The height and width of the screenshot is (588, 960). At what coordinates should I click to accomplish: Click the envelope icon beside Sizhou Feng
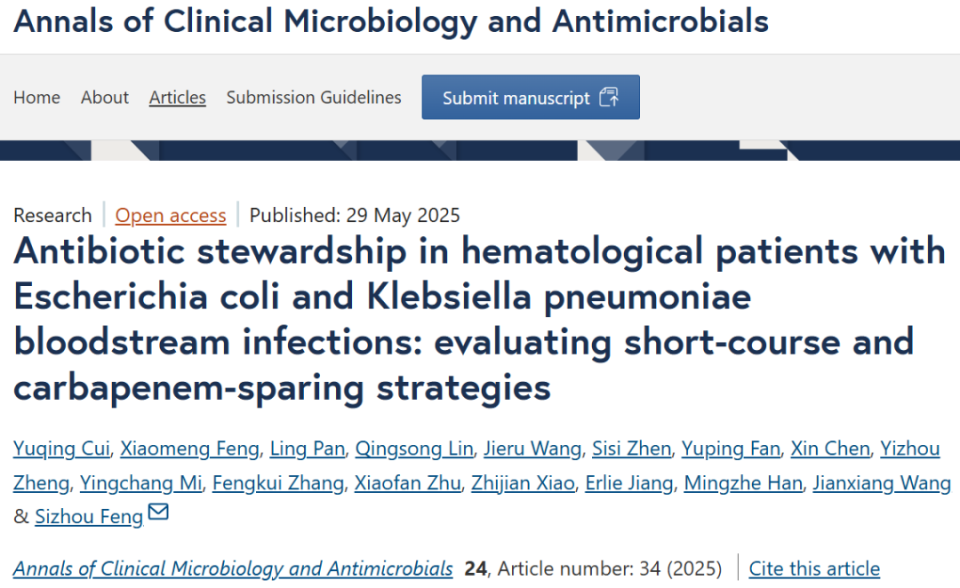(158, 514)
